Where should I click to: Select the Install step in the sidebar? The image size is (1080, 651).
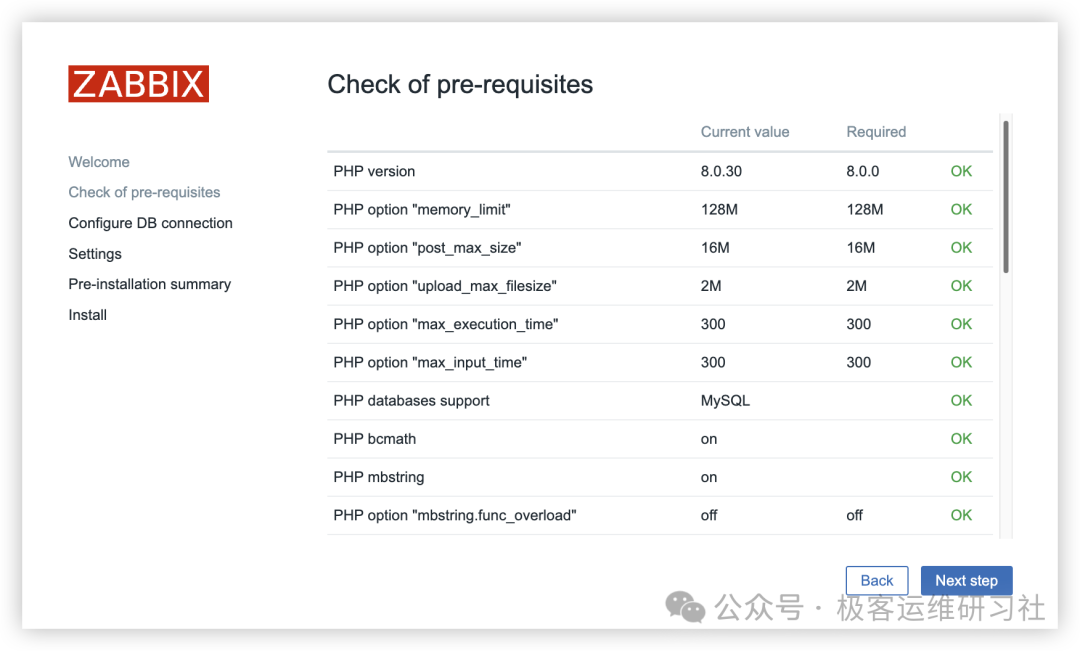click(87, 315)
